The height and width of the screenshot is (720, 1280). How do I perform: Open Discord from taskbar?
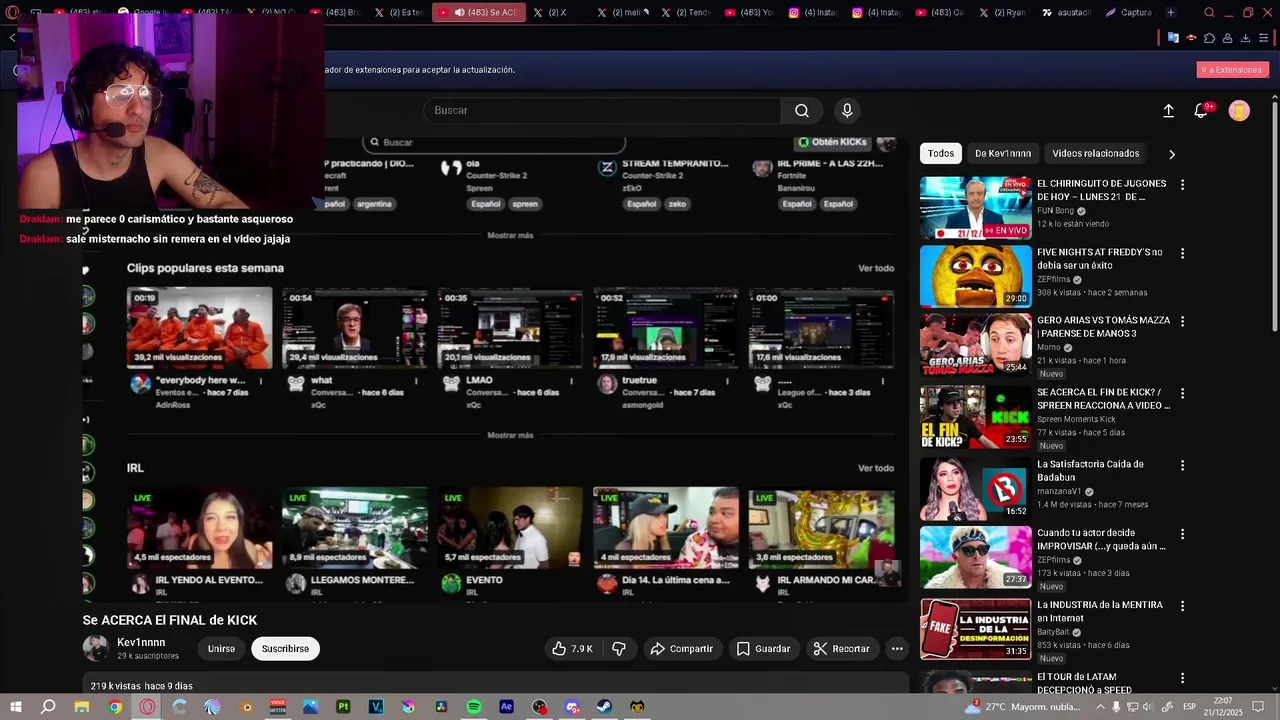click(x=572, y=707)
